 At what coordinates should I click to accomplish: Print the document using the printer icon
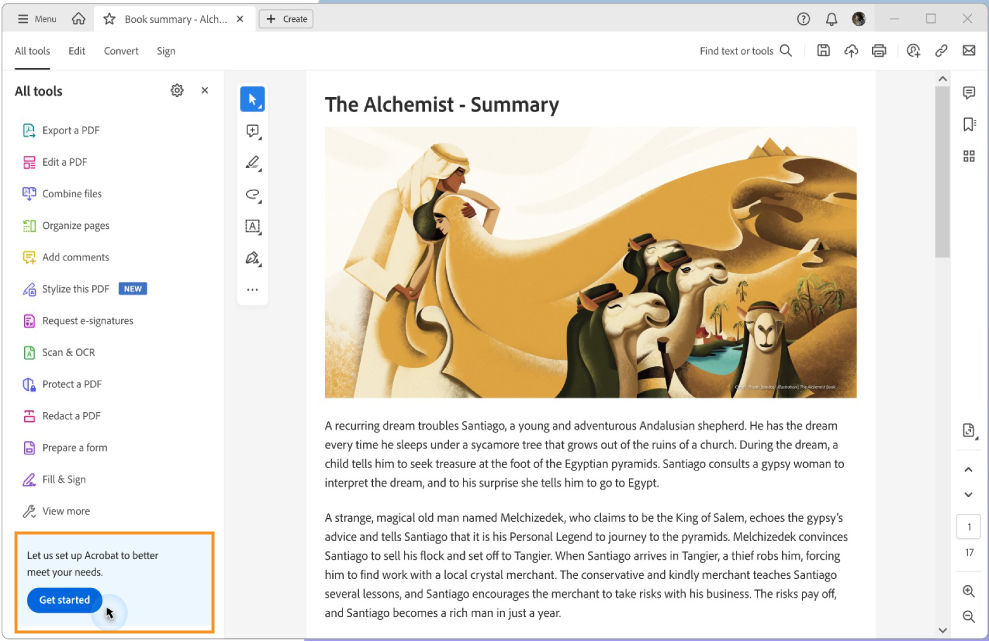(879, 50)
